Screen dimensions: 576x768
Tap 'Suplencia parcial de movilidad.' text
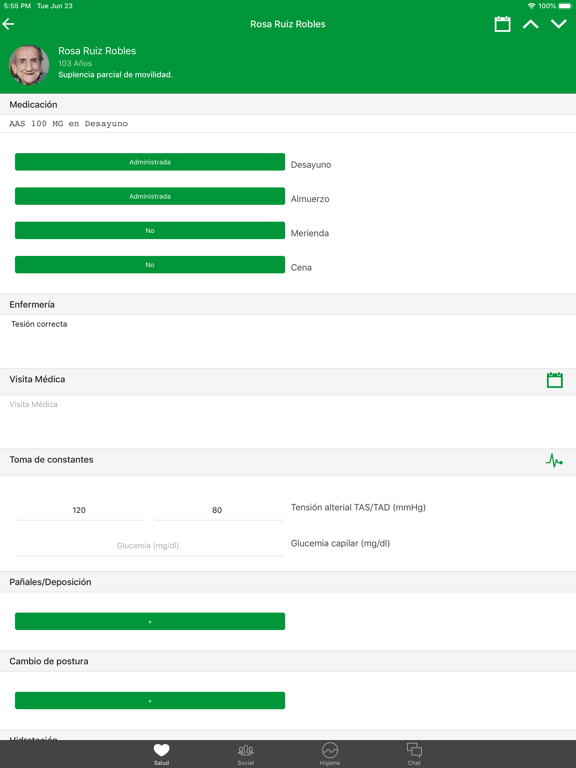(x=115, y=75)
